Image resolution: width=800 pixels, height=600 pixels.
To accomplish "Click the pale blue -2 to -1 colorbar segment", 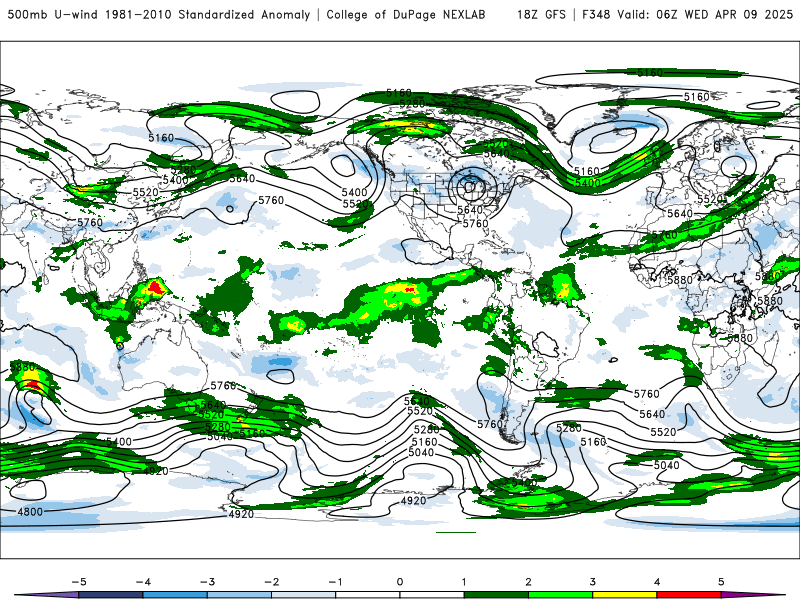I will (304, 595).
